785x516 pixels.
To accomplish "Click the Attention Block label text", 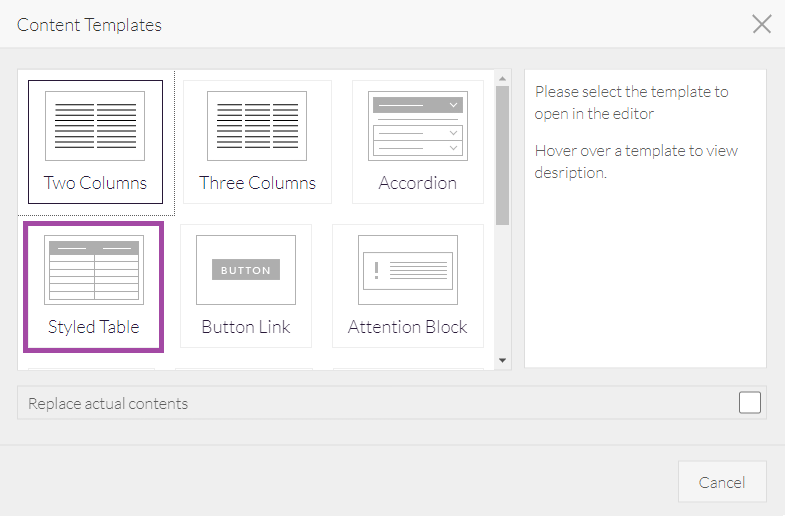I will [407, 327].
